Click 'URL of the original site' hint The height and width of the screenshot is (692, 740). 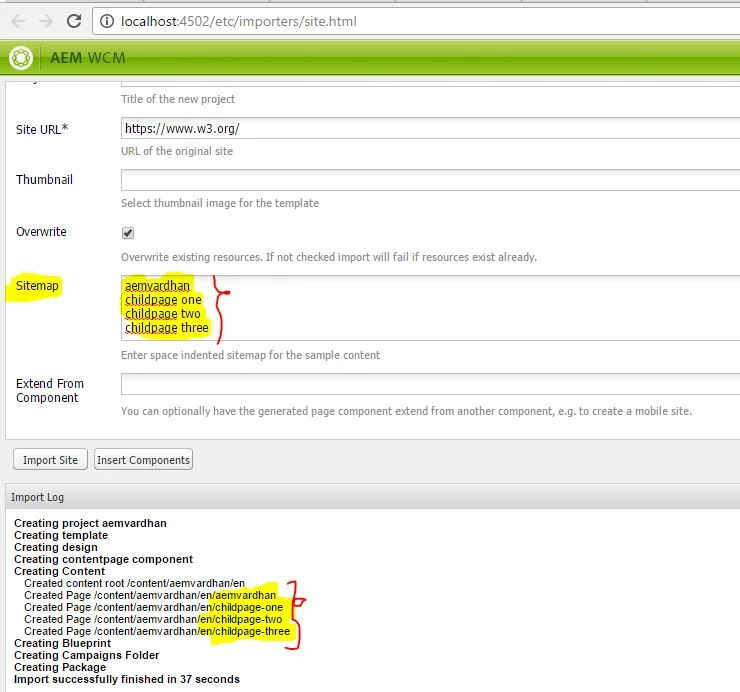click(177, 151)
